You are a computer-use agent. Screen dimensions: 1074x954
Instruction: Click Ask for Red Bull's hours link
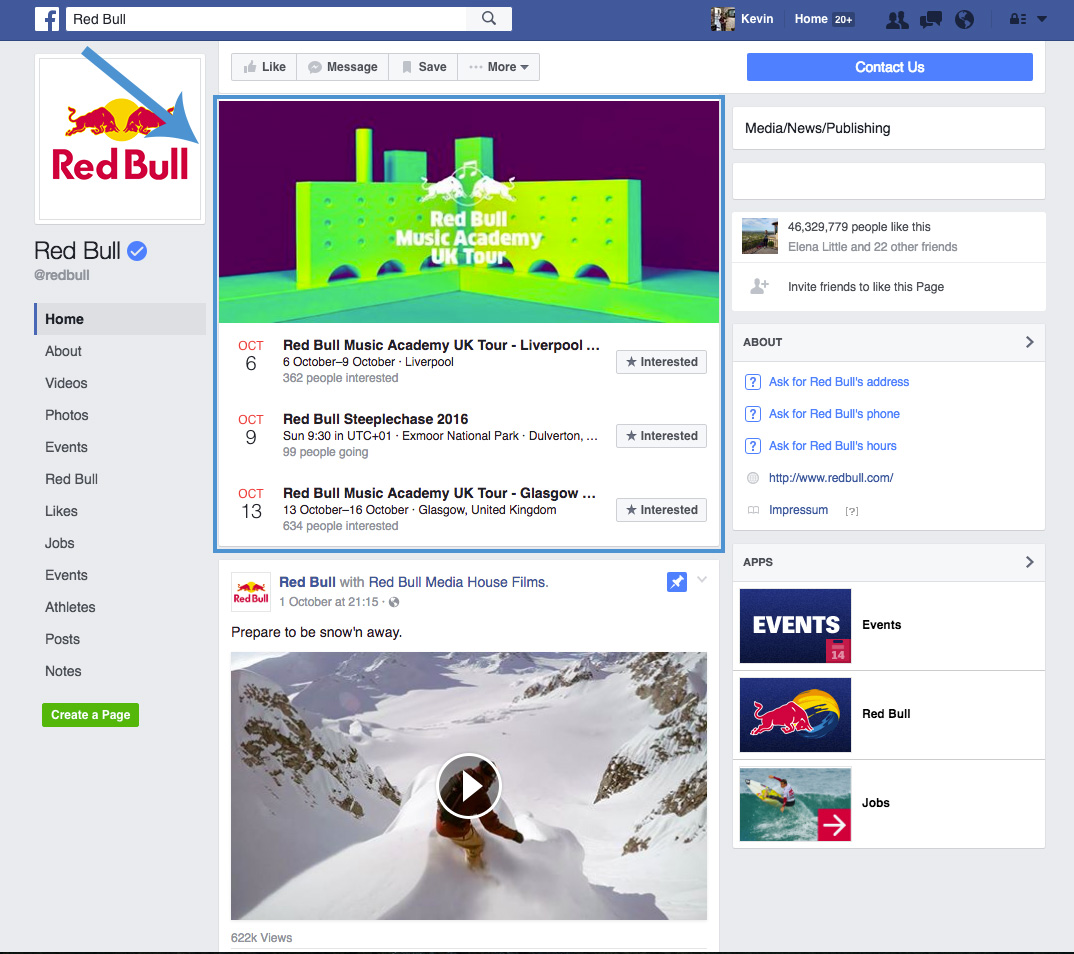point(832,447)
